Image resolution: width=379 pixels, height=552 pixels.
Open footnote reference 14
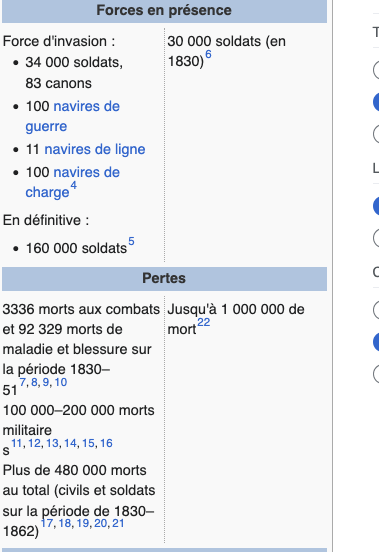[70, 443]
